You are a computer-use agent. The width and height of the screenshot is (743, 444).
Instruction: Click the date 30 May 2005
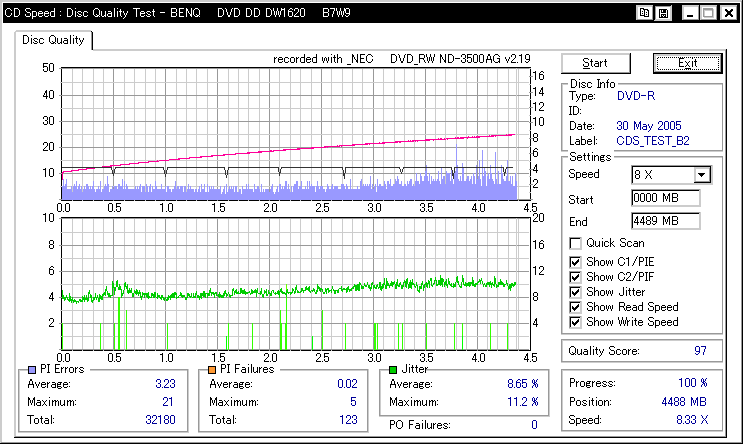[x=648, y=126]
